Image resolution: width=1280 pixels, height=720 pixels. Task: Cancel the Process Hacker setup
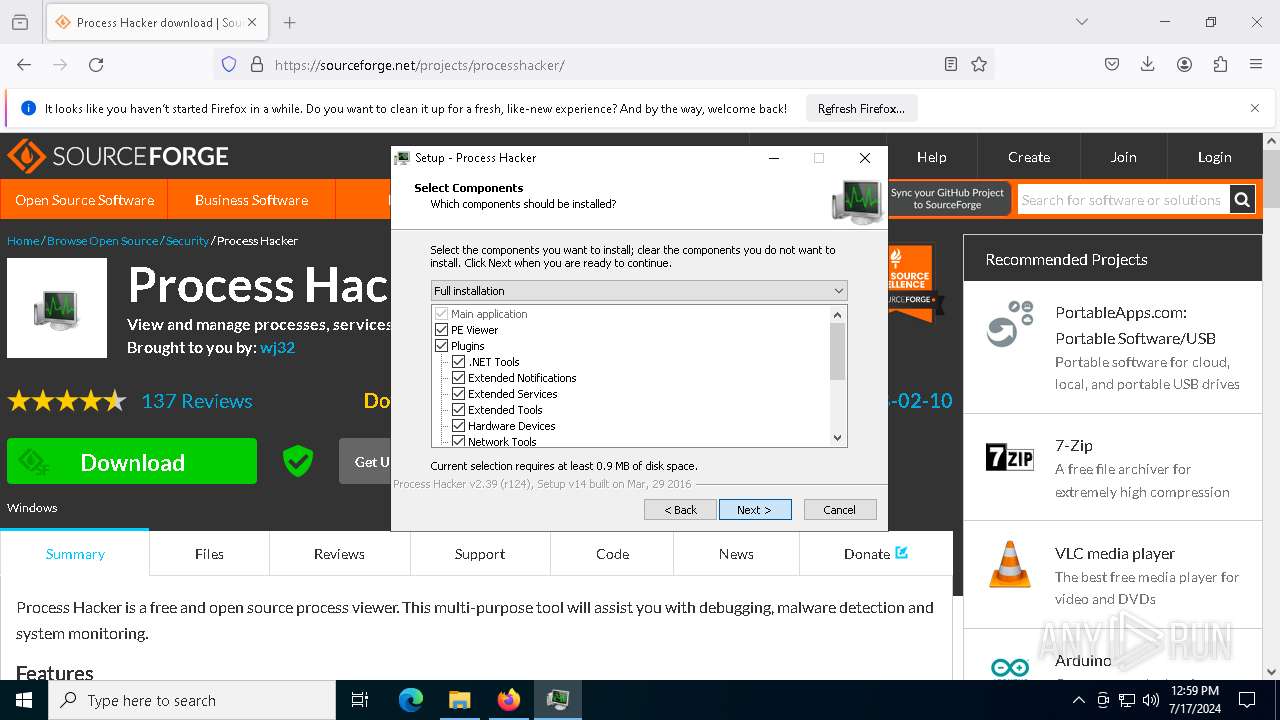840,509
